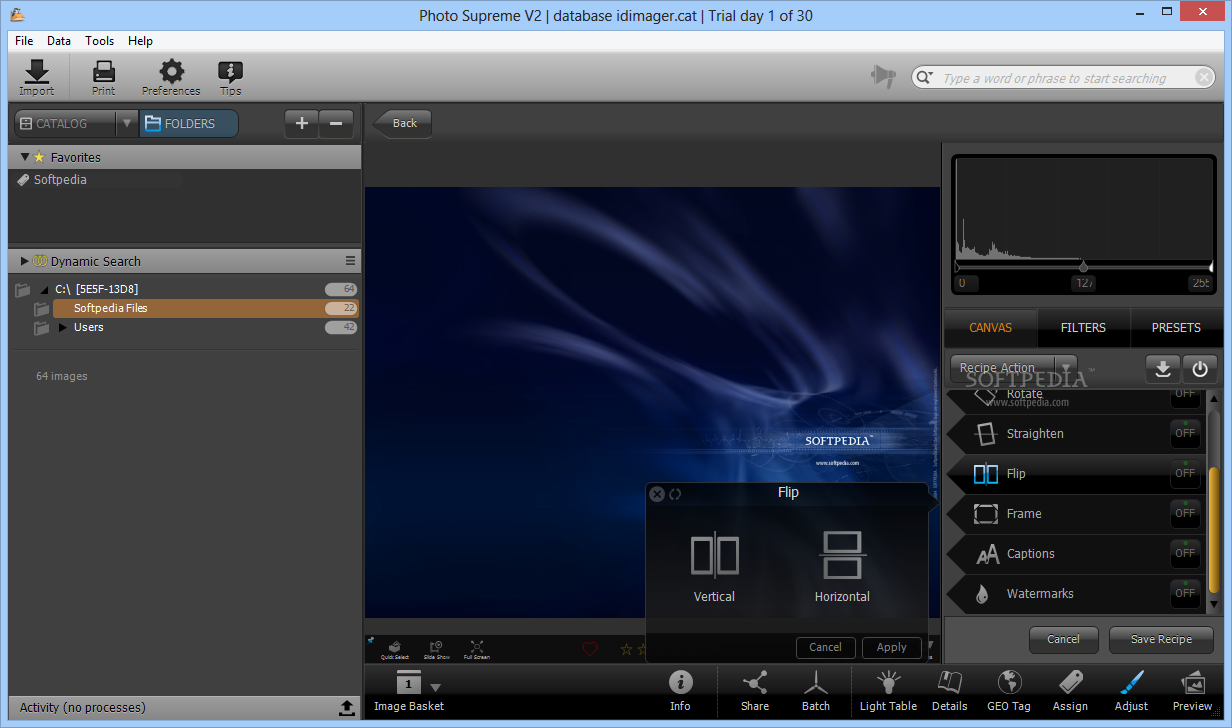The height and width of the screenshot is (728, 1232).
Task: Click Cancel next to Save Recipe
Action: pos(1063,640)
